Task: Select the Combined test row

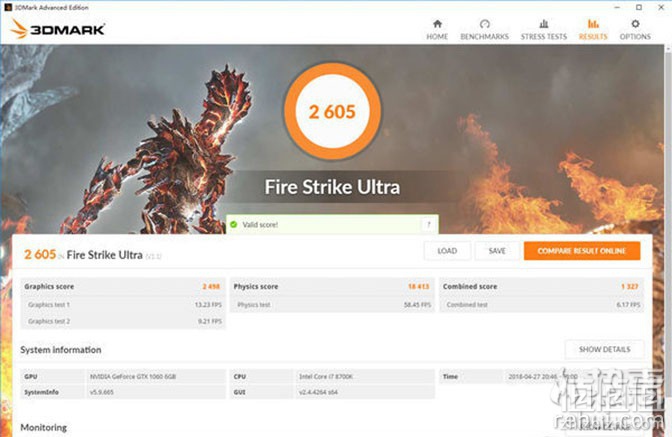Action: (542, 305)
